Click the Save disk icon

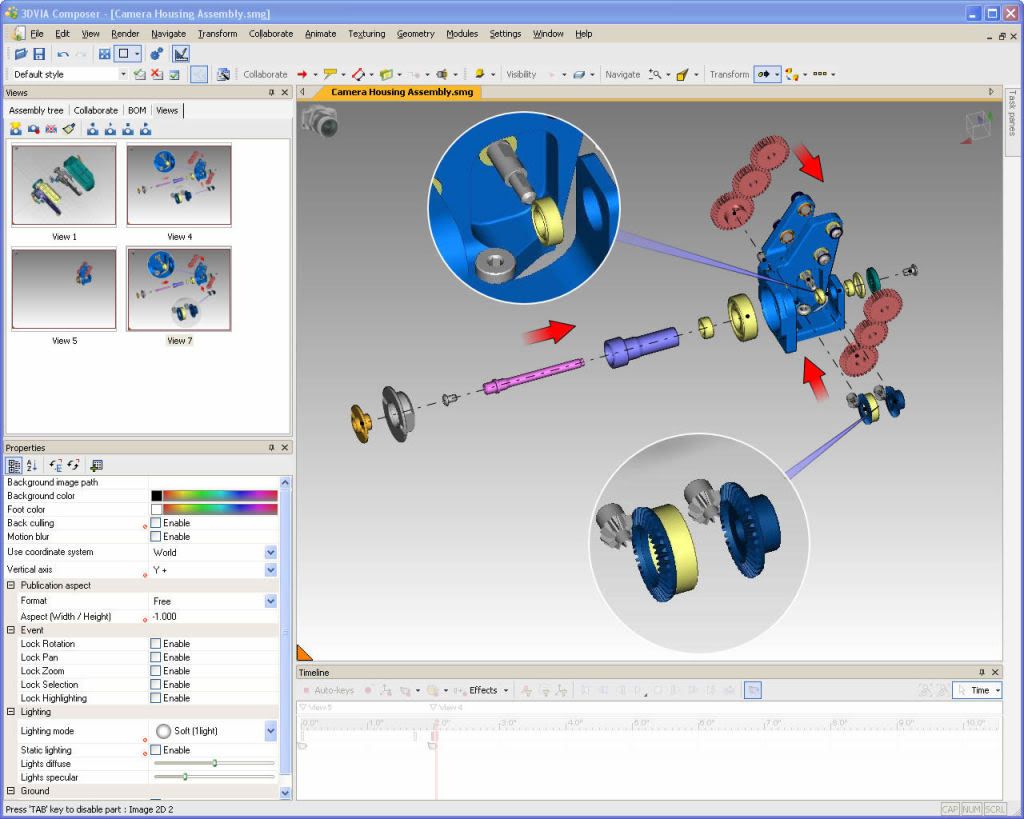coord(39,54)
